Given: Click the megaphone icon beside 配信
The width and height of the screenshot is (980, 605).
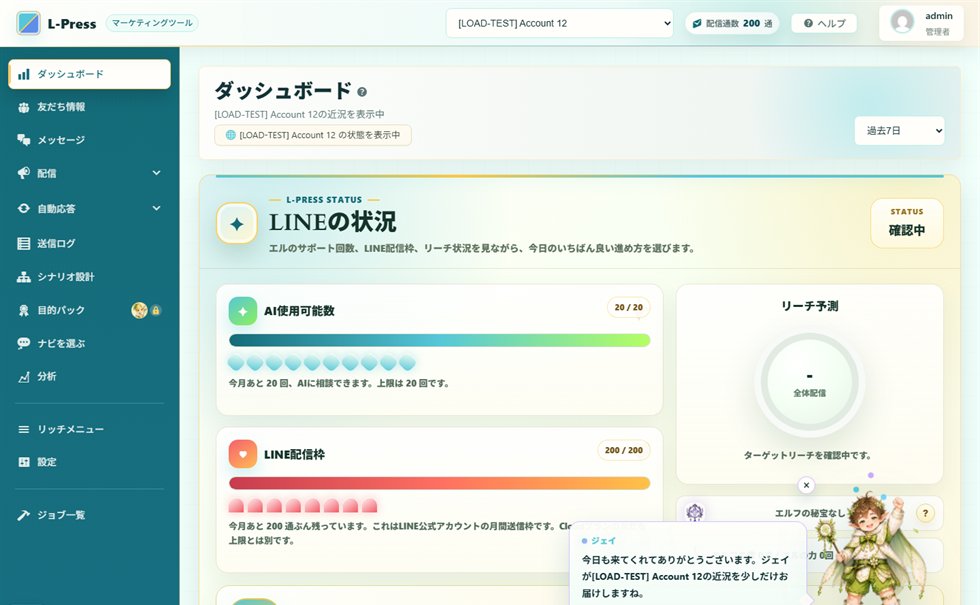Looking at the screenshot, I should [24, 173].
